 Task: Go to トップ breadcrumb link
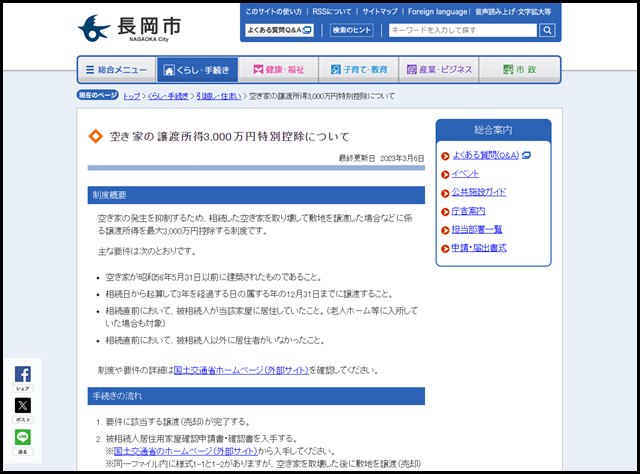click(x=131, y=96)
